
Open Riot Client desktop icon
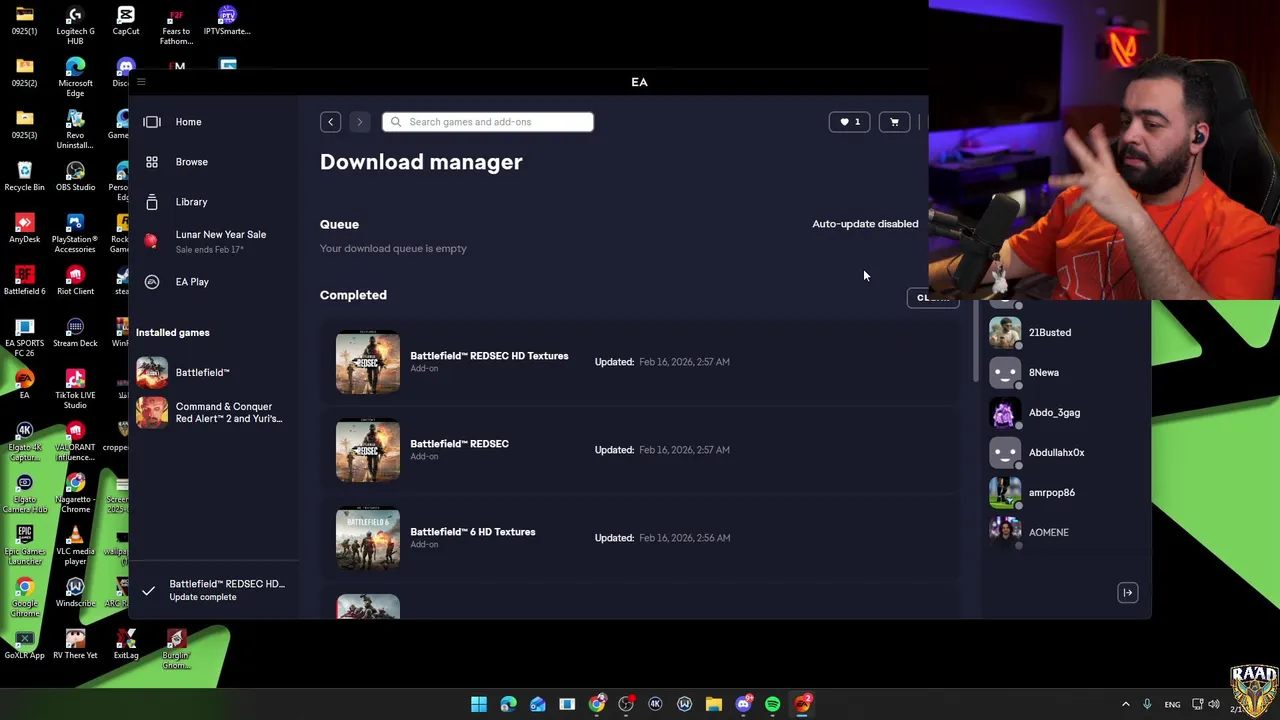point(75,280)
